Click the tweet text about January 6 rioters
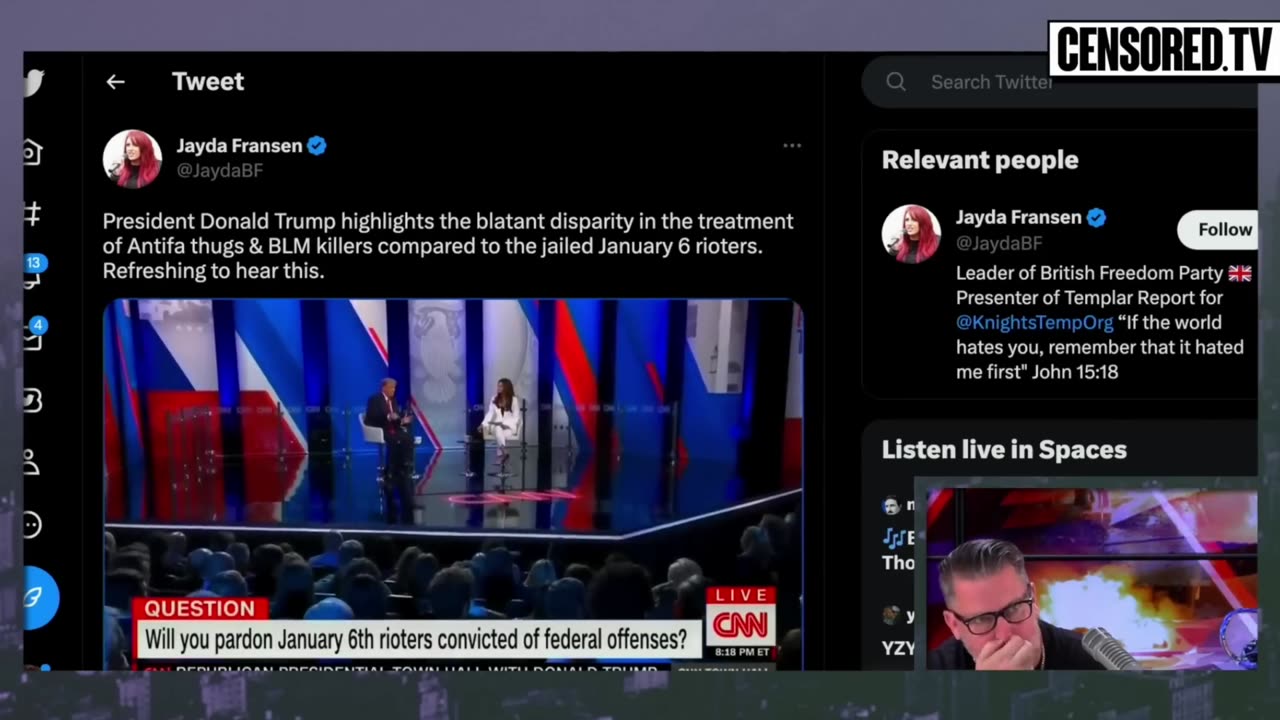 [x=448, y=246]
